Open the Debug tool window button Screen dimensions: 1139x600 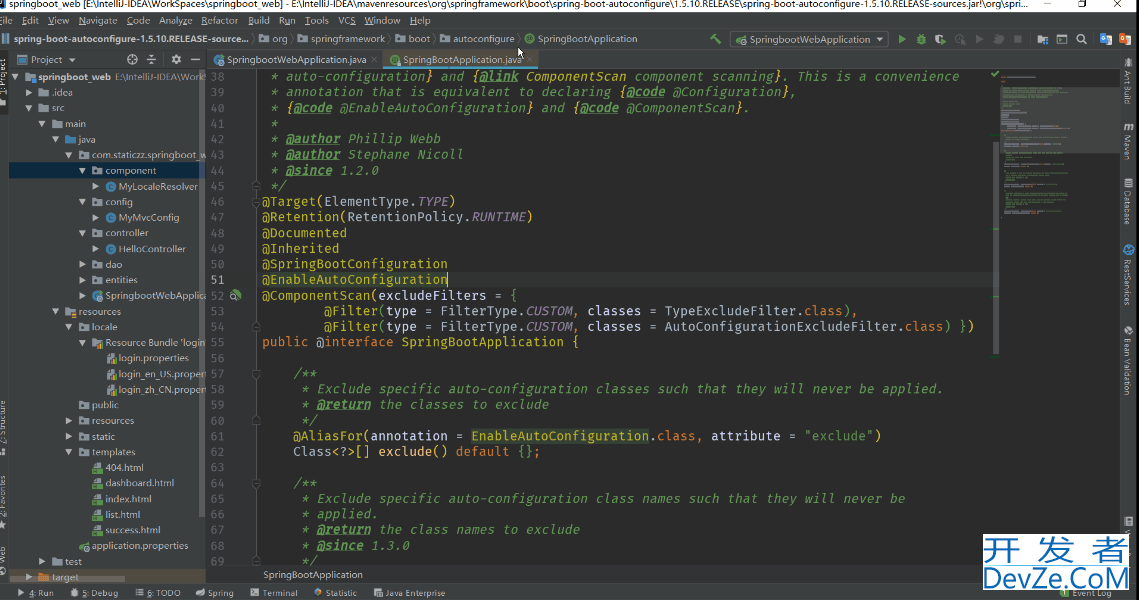coord(94,593)
